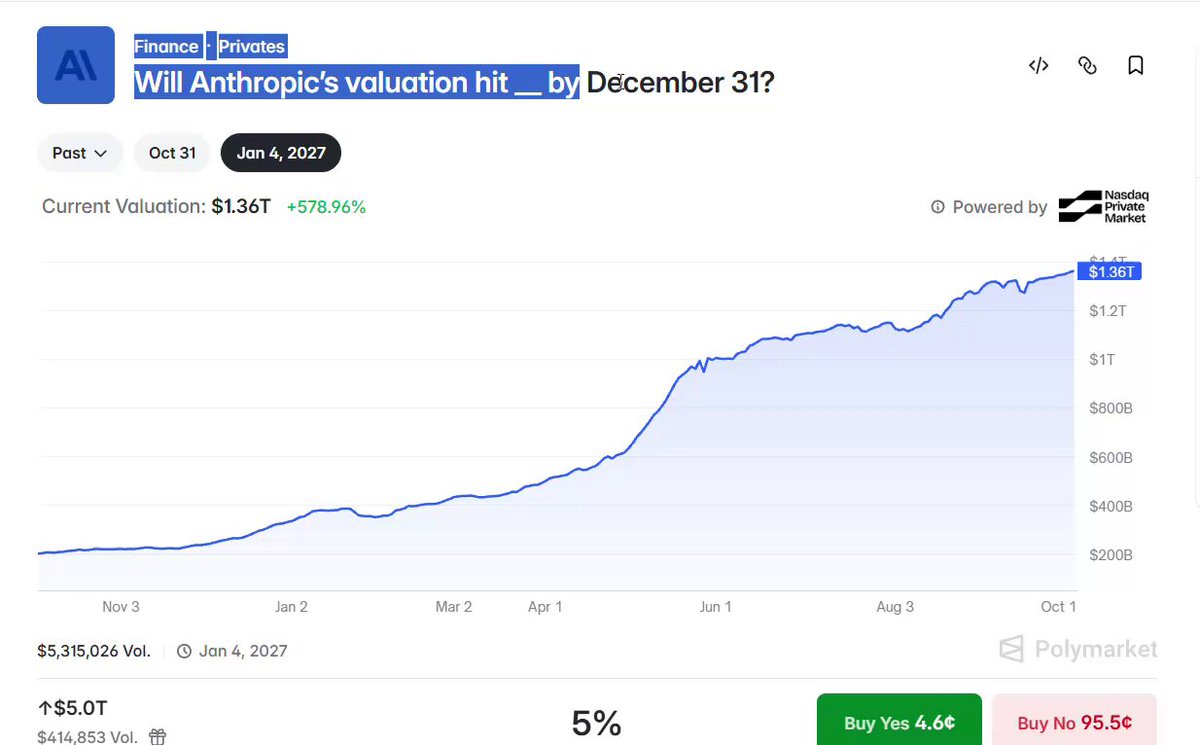Click the Apr 1 axis date label

coord(545,607)
